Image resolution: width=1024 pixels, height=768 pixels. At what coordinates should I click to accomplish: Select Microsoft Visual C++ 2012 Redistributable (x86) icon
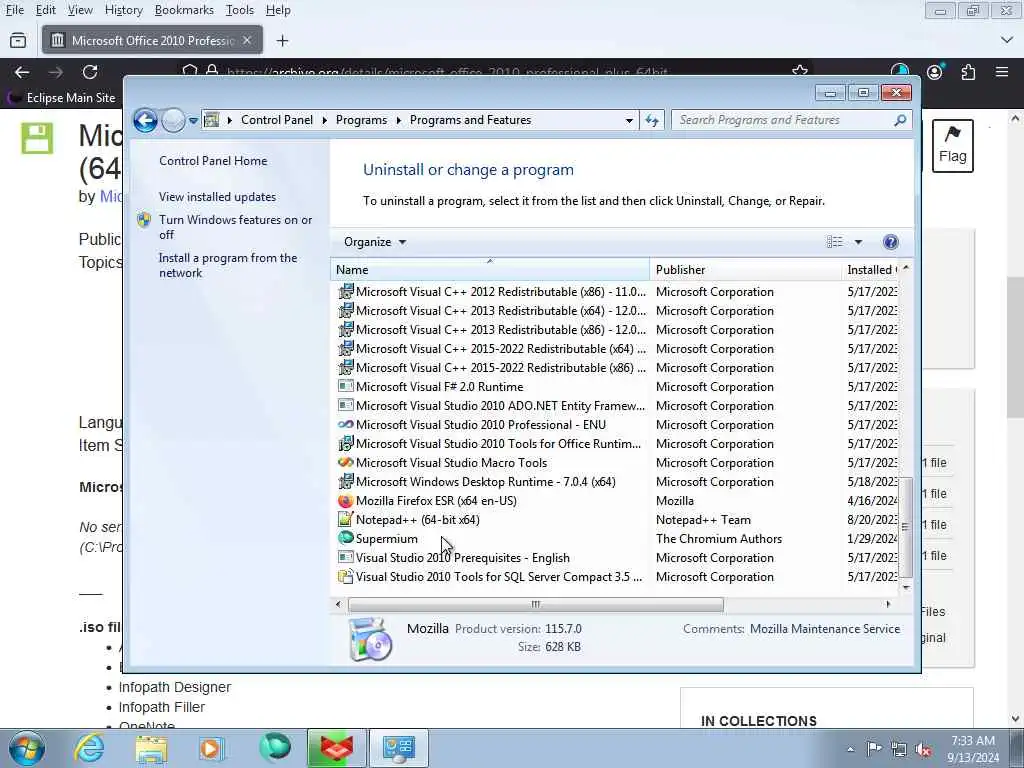tap(345, 291)
